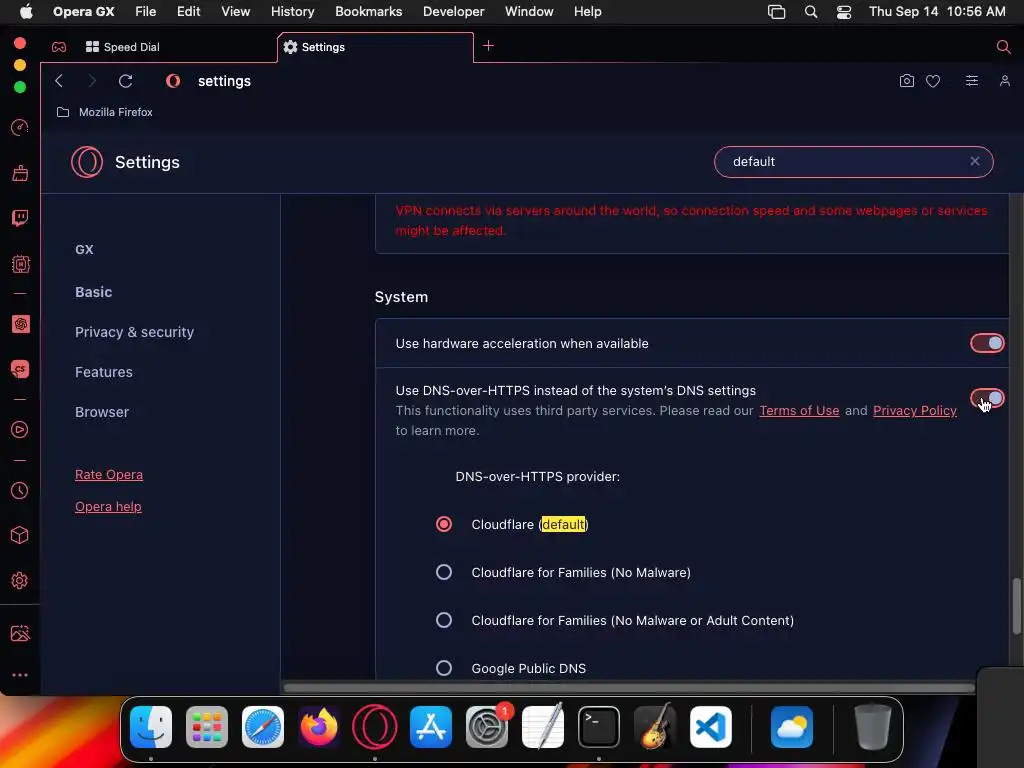
Task: Go to Basic settings section
Action: [93, 292]
